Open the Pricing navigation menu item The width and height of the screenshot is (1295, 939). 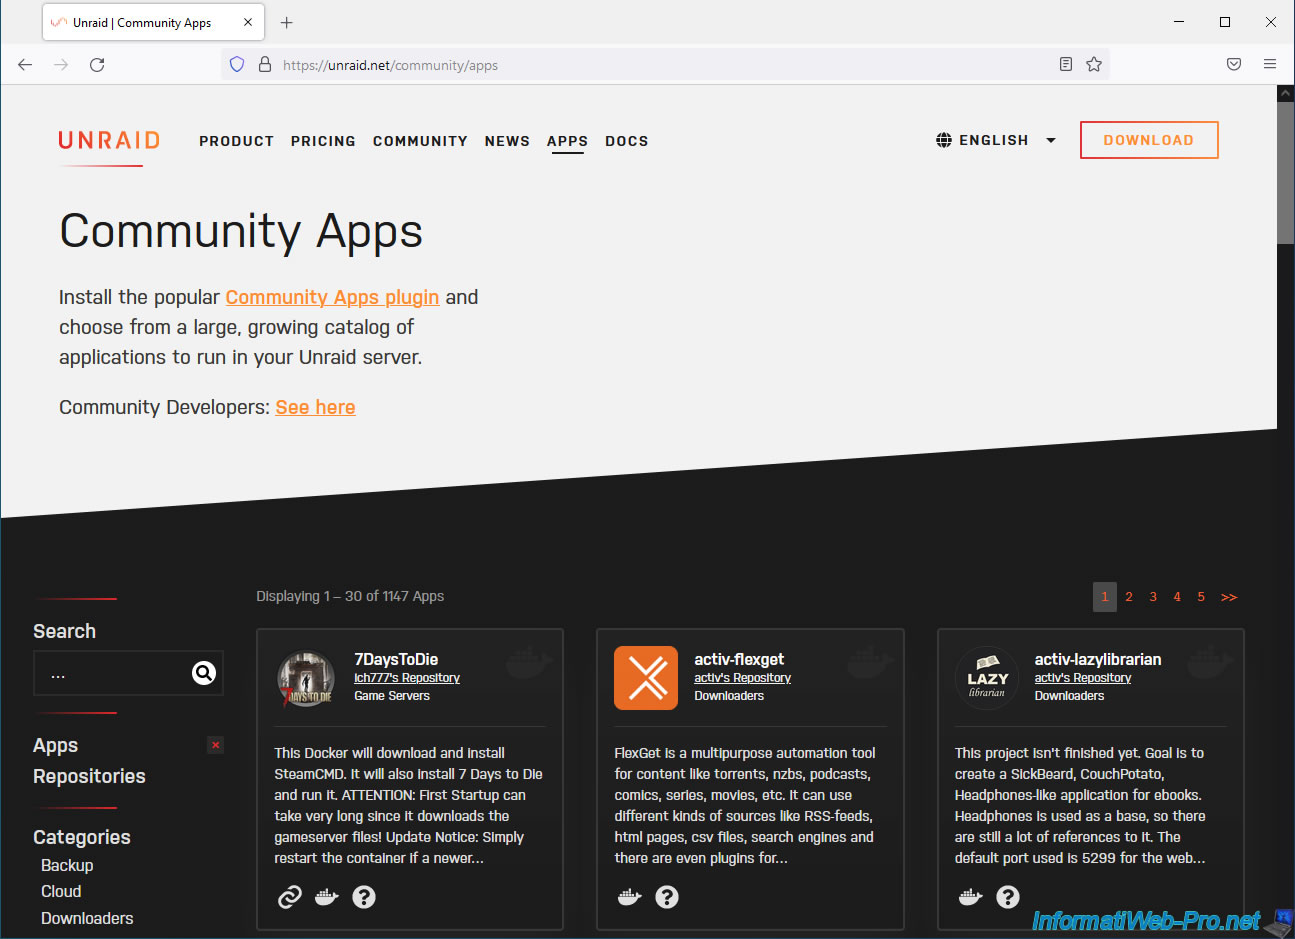(x=323, y=141)
